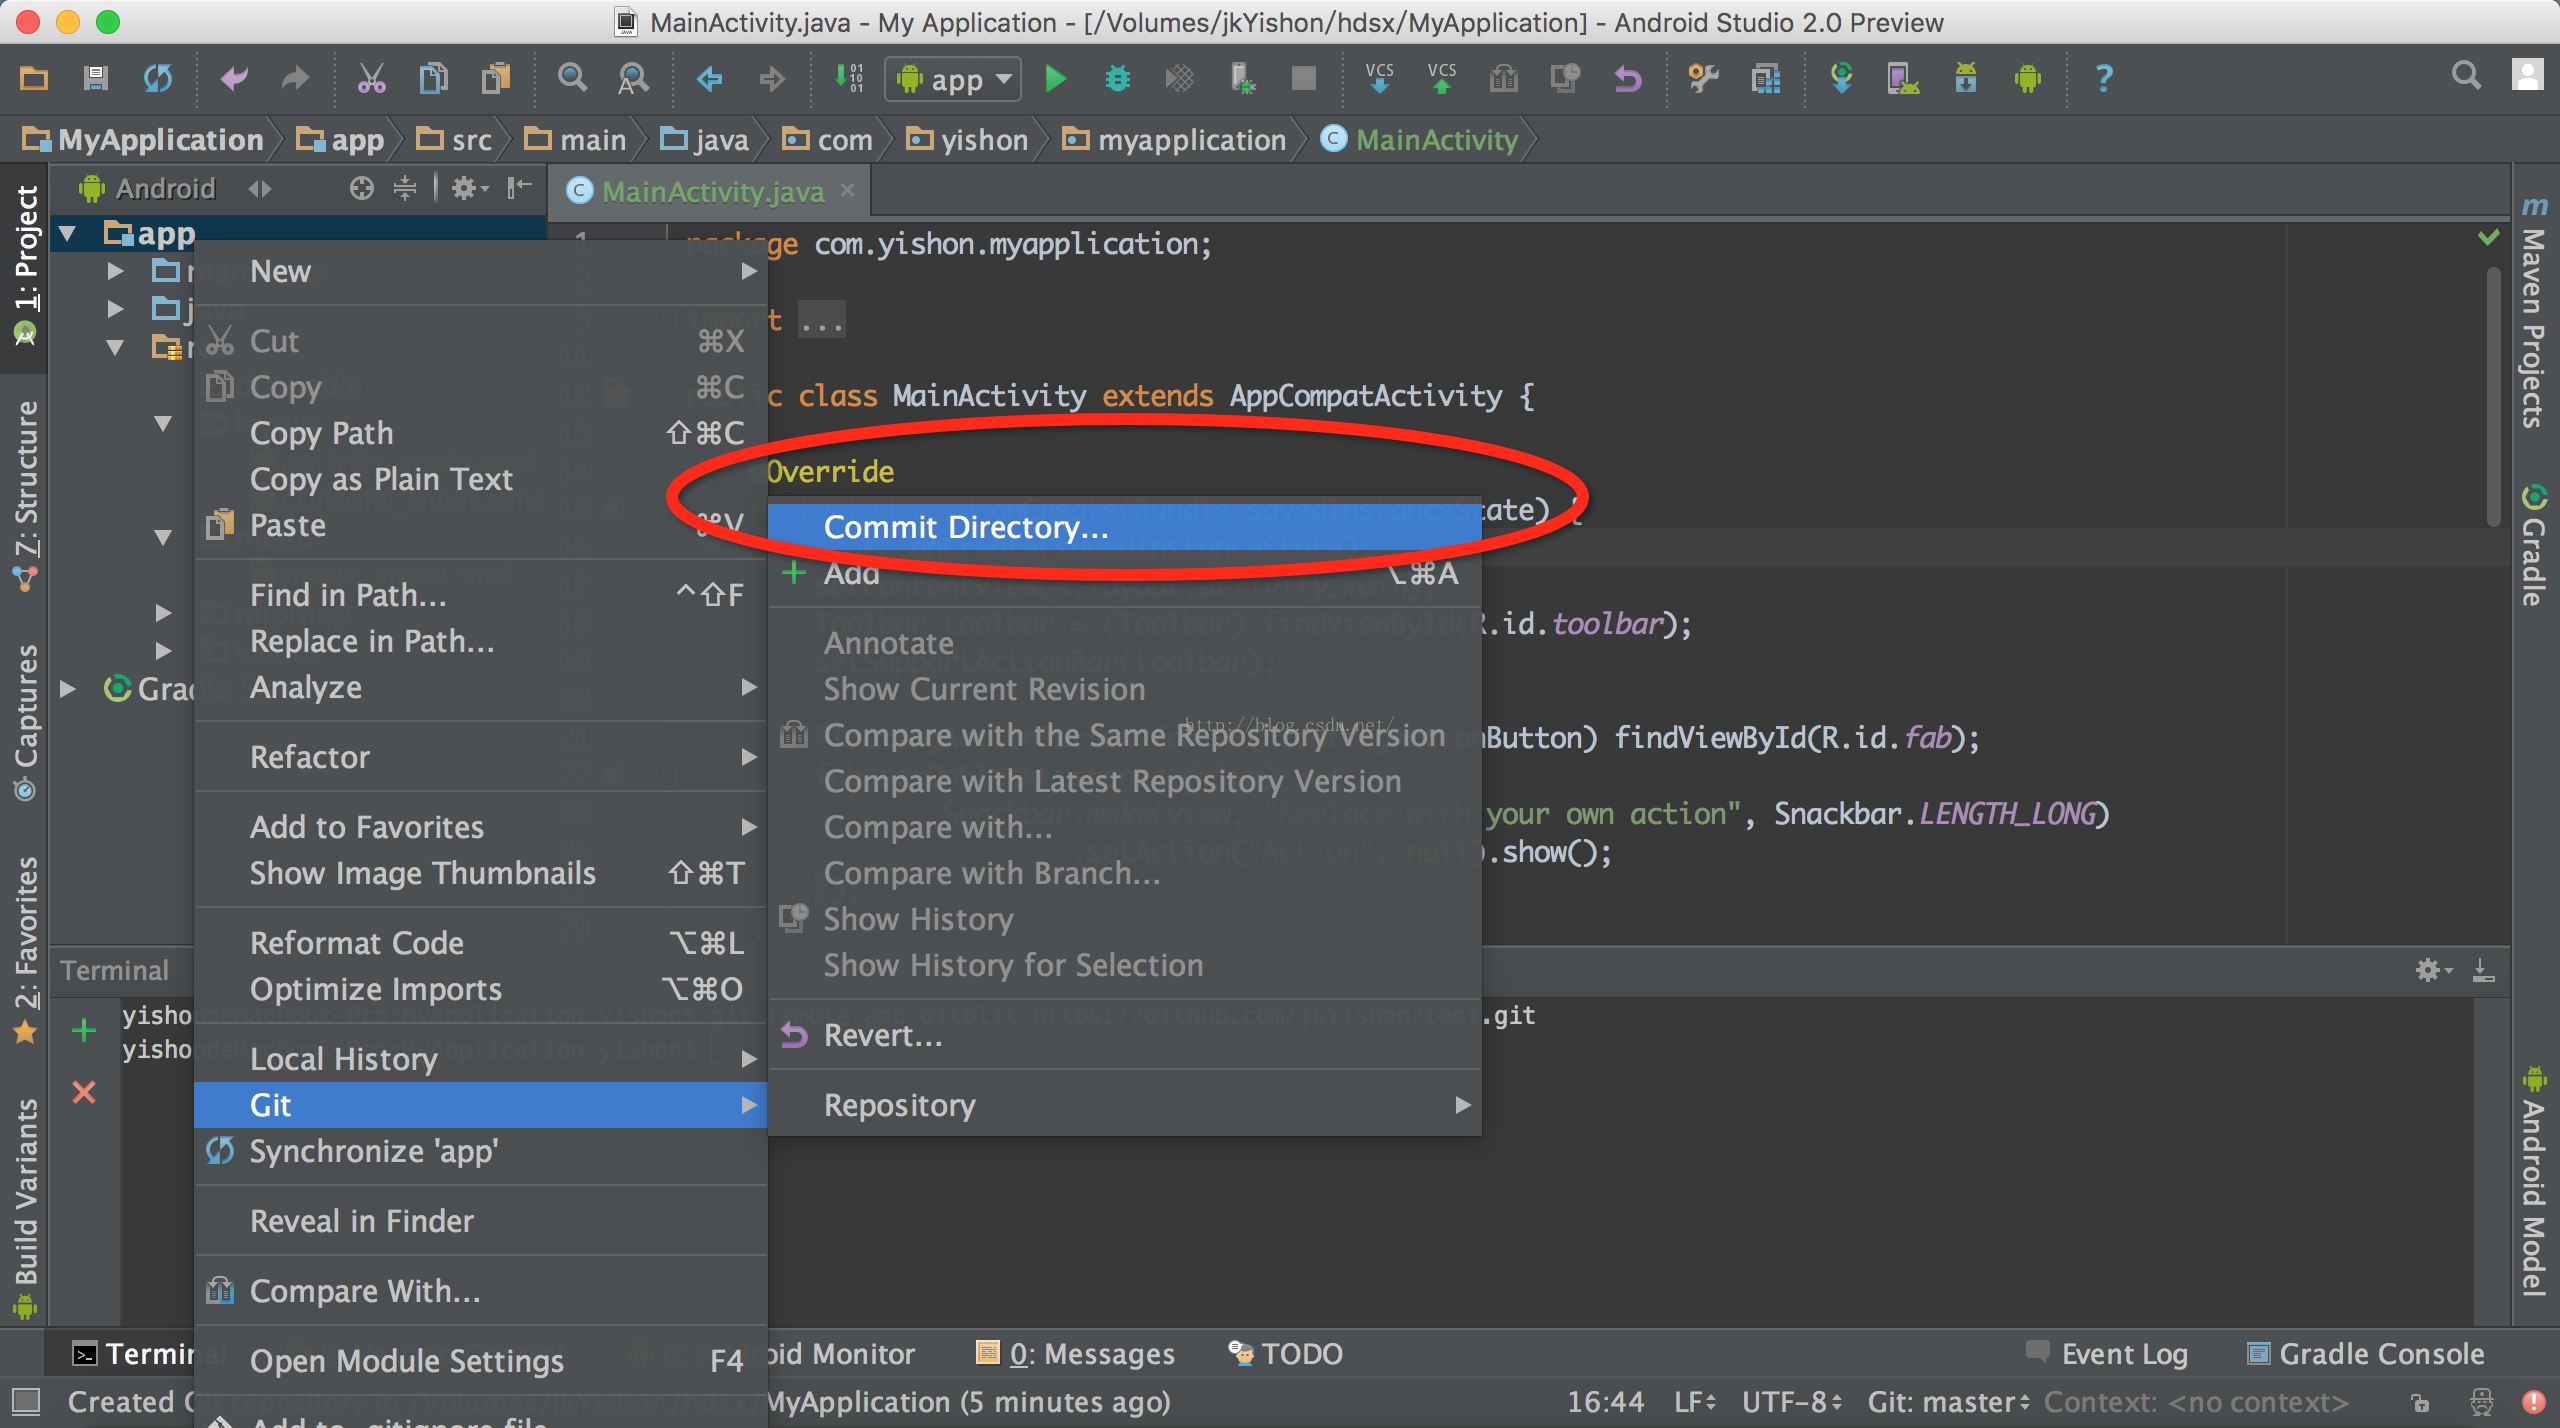Click the Replace toolbar icon
The height and width of the screenshot is (1428, 2560).
(633, 78)
